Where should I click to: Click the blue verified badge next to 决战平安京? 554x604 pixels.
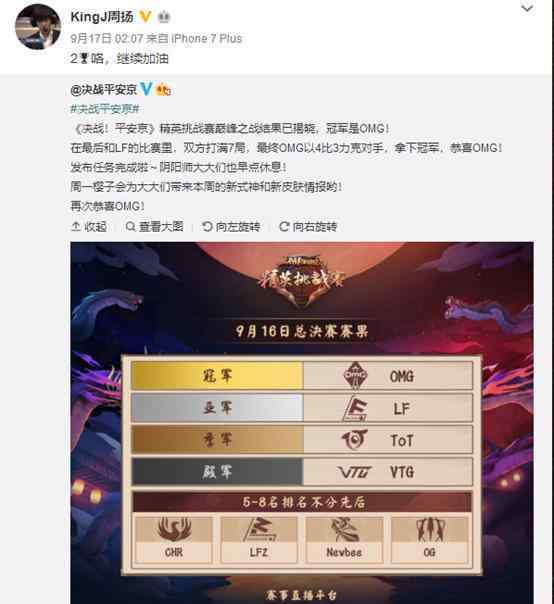coord(146,89)
